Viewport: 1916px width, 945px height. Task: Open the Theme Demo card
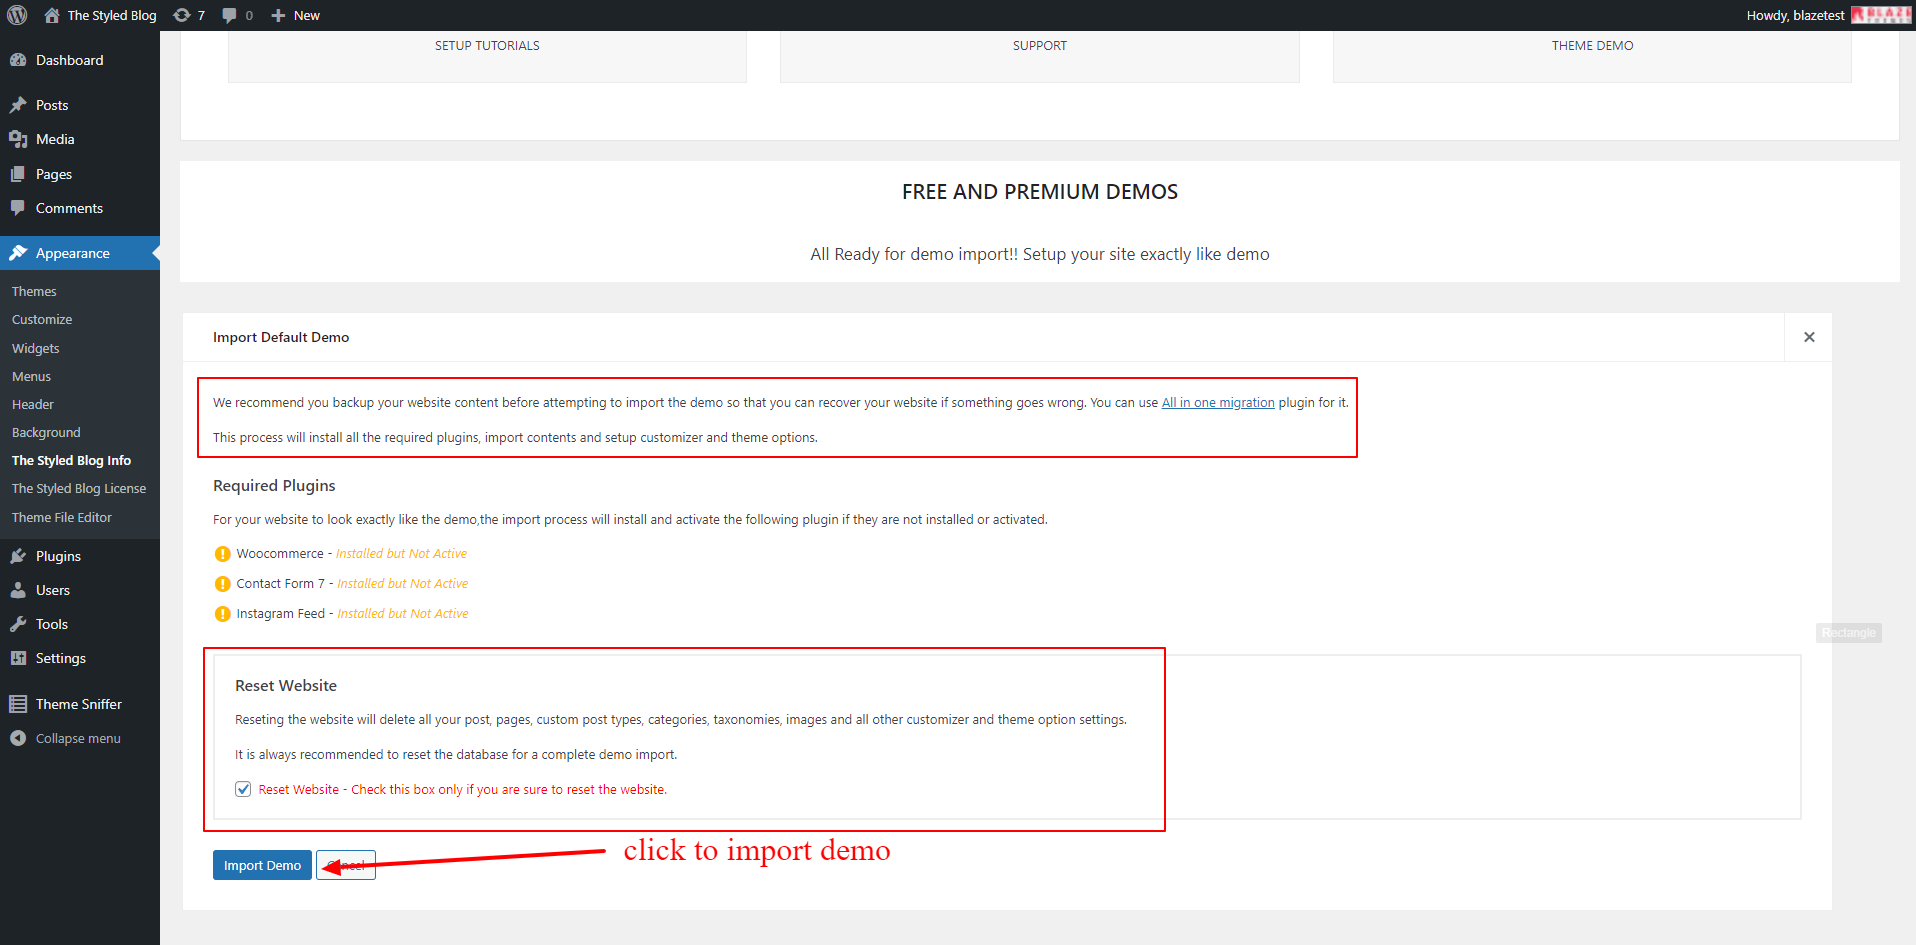(1592, 46)
